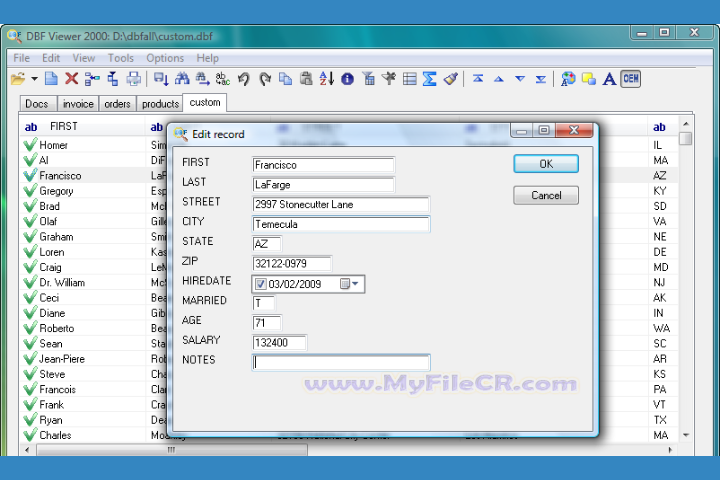Click the SALARY field containing 132400
The image size is (720, 480).
pos(279,343)
